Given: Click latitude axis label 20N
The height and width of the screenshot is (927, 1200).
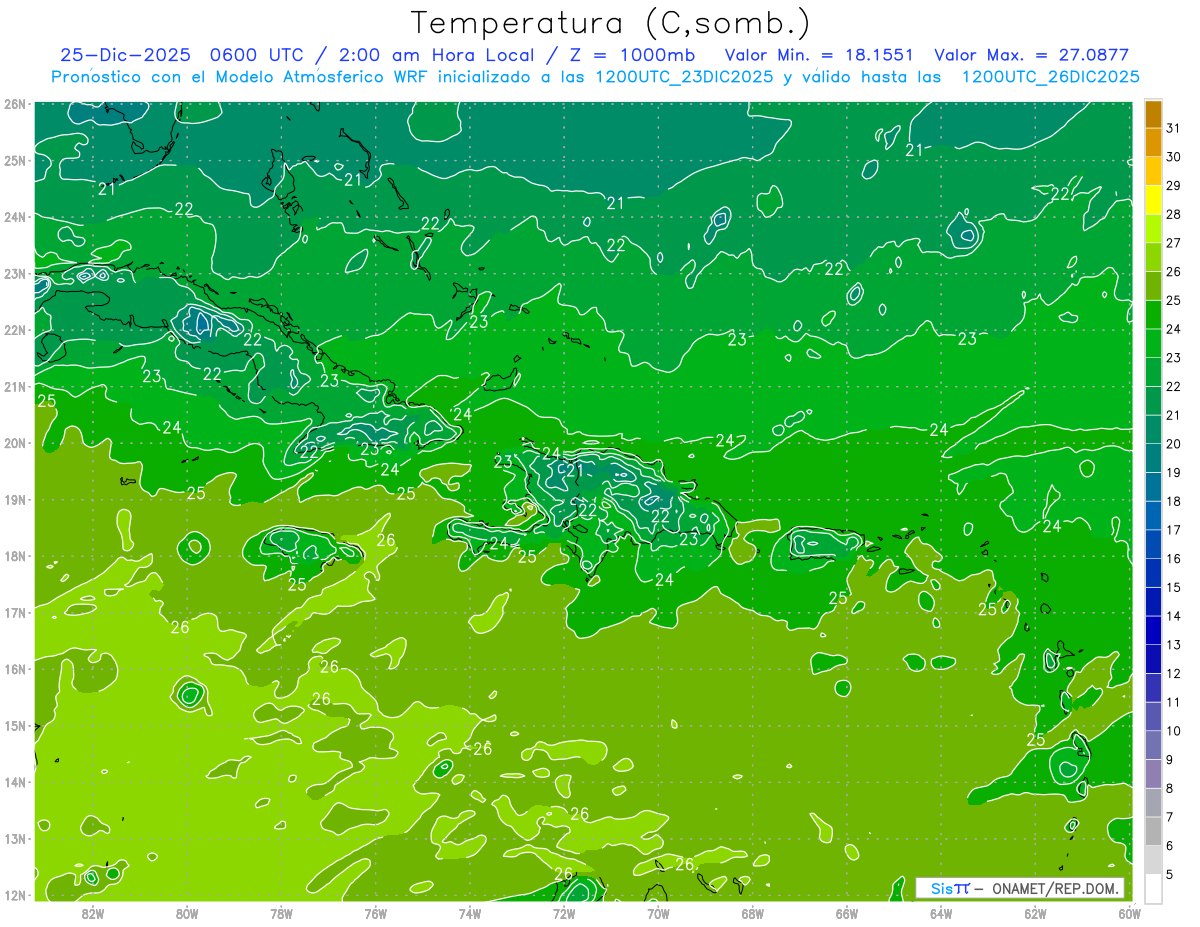Looking at the screenshot, I should coord(14,443).
